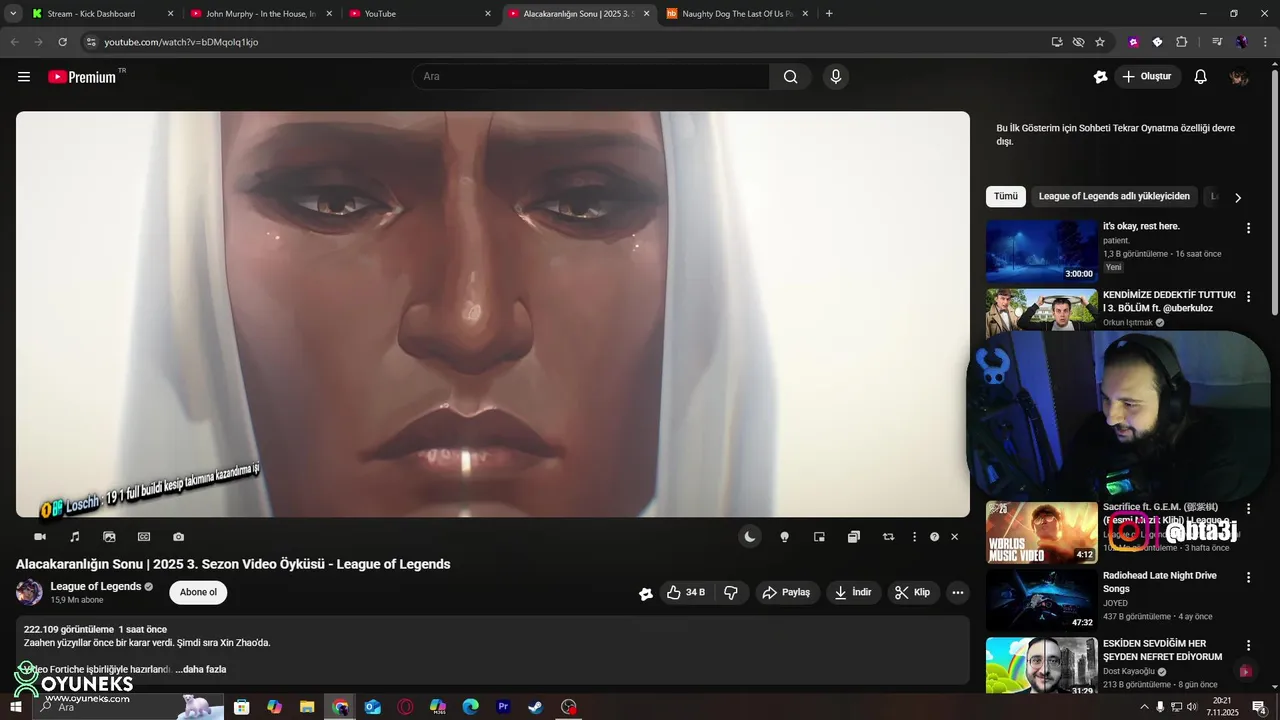
Task: Switch to Stream - Kick Dashboard tab
Action: coord(102,14)
